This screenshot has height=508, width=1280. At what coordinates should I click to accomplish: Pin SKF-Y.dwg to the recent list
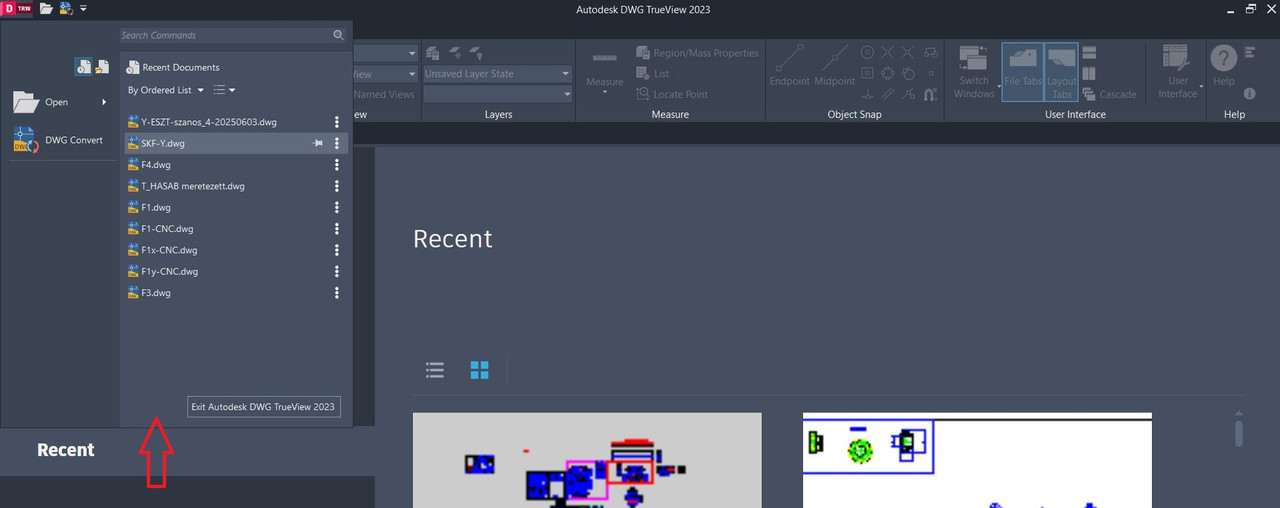tap(317, 143)
